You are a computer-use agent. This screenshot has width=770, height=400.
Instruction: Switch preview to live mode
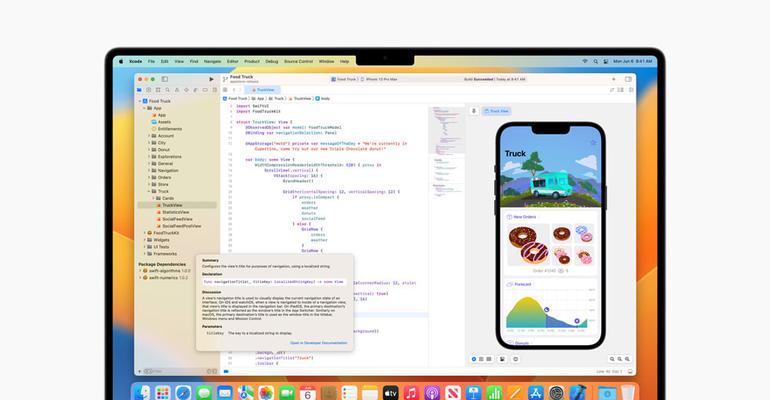(474, 359)
